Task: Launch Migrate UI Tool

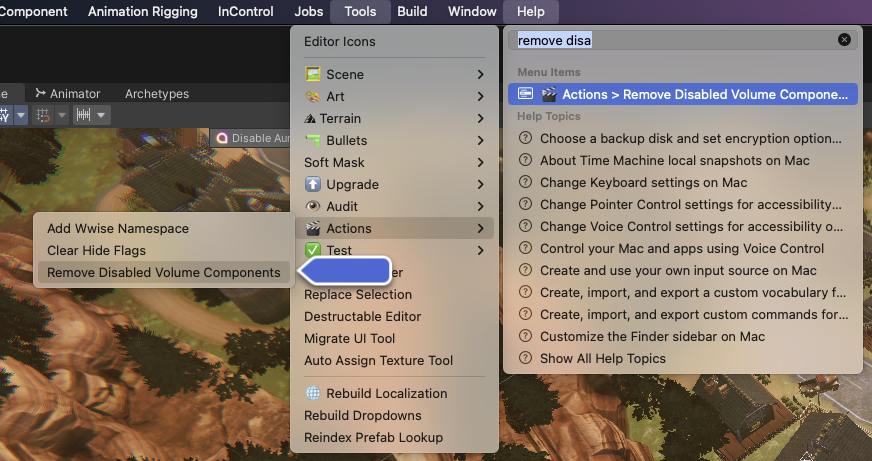Action: coord(394,338)
